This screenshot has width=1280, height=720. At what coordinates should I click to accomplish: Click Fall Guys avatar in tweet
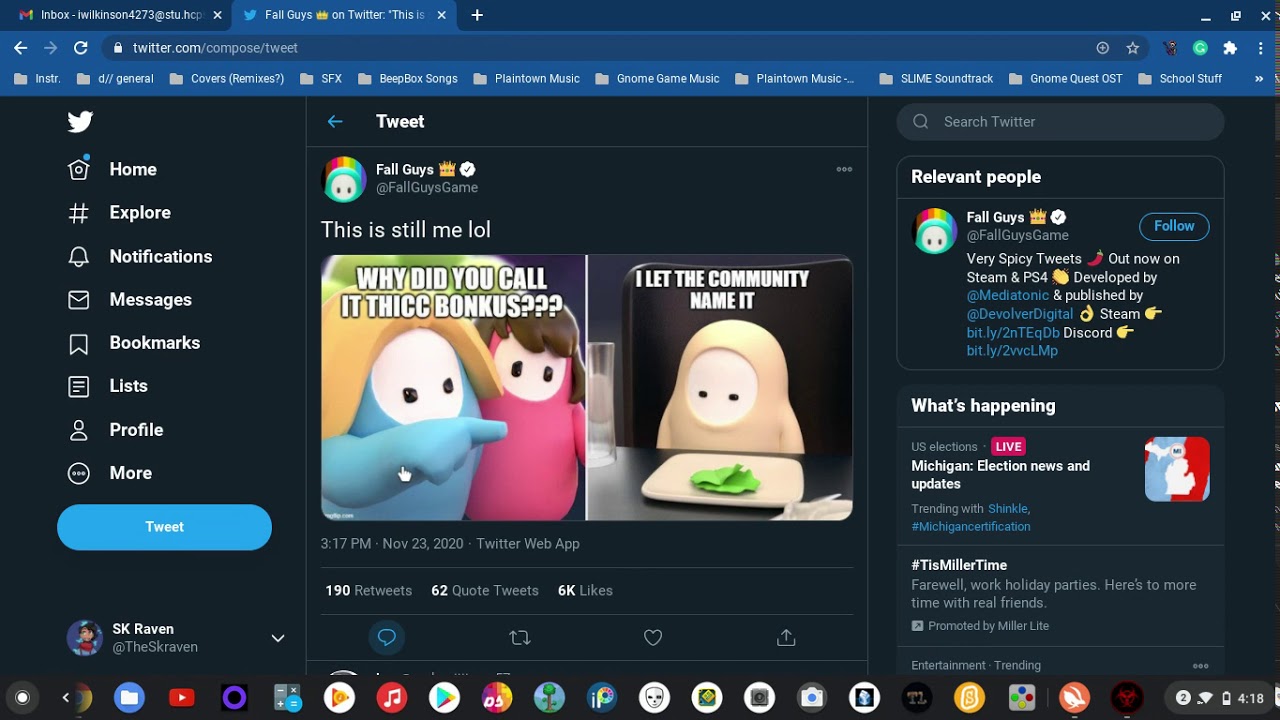click(x=343, y=179)
